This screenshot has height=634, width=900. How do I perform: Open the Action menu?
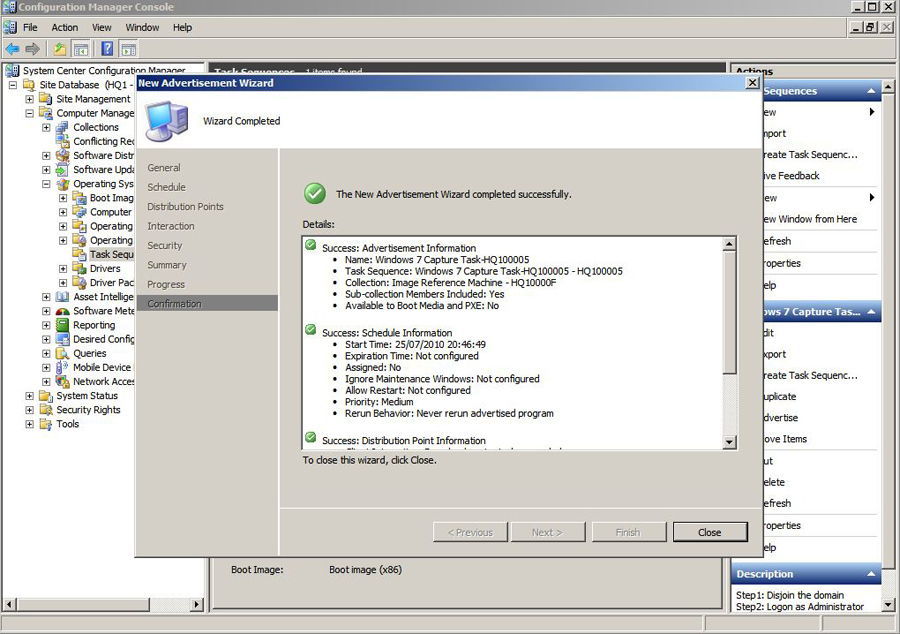[x=65, y=28]
